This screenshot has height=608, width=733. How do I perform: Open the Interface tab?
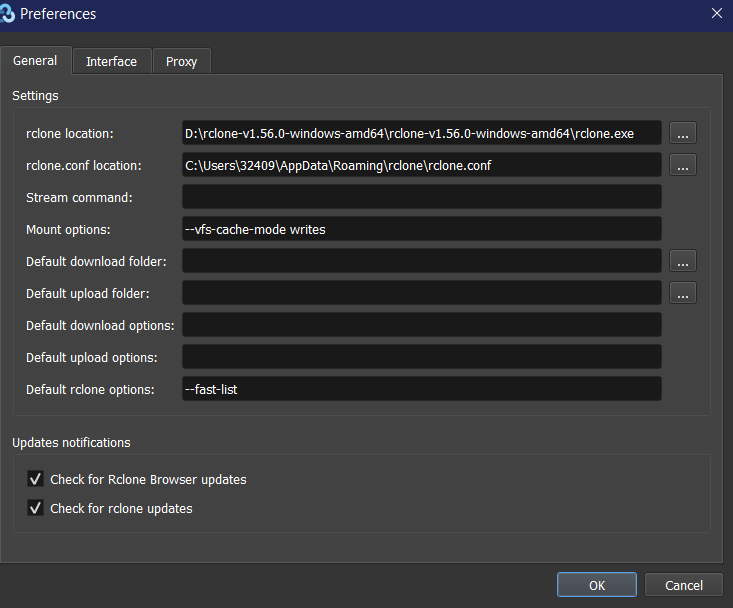pos(111,61)
